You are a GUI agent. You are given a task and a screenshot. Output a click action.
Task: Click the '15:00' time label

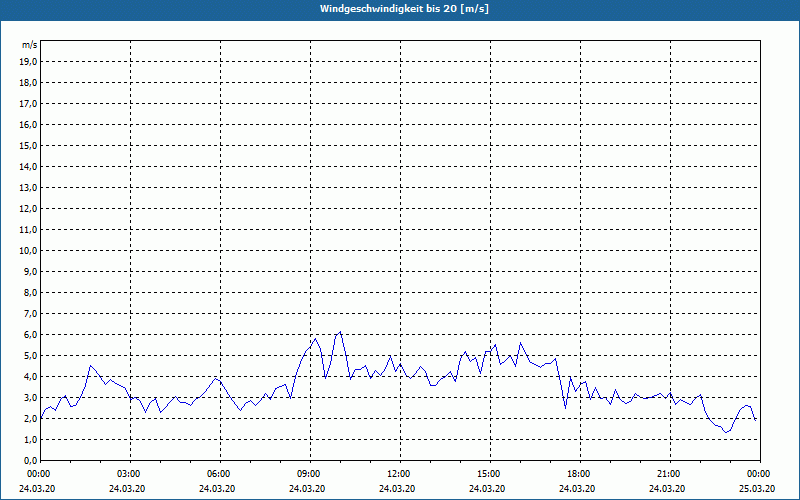490,474
